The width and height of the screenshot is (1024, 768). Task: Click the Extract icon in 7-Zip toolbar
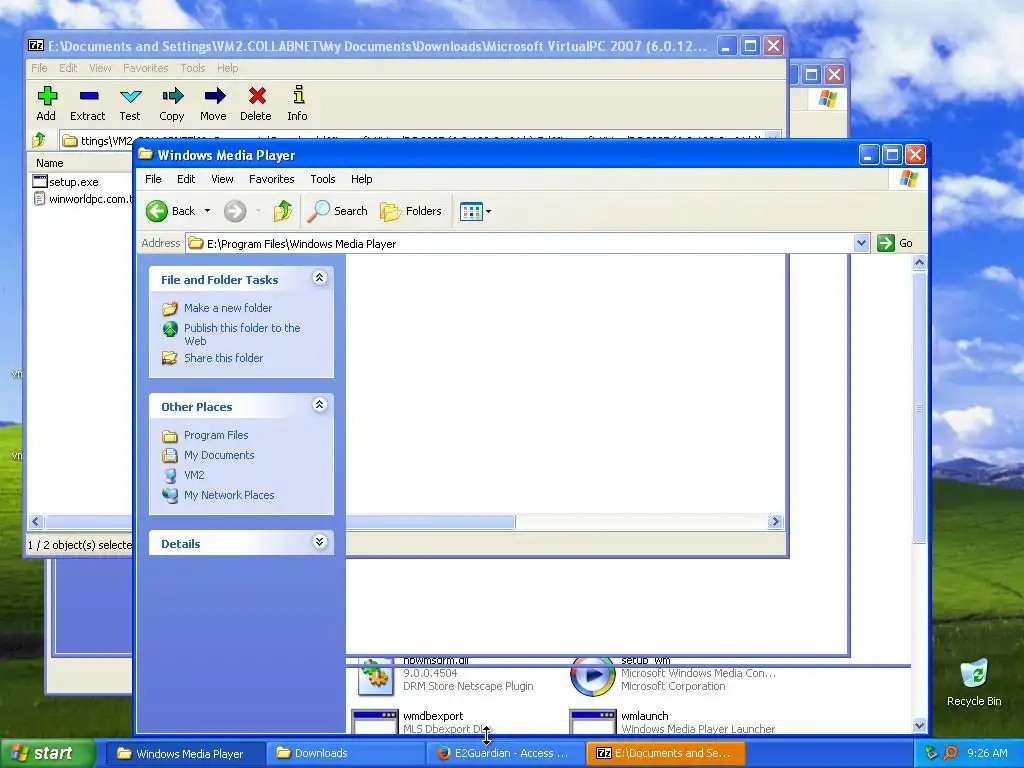88,96
